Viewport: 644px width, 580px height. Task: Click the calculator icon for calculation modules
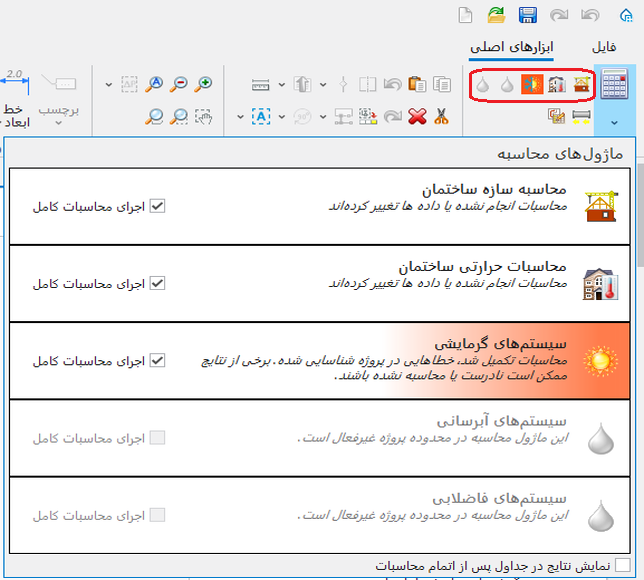(614, 85)
